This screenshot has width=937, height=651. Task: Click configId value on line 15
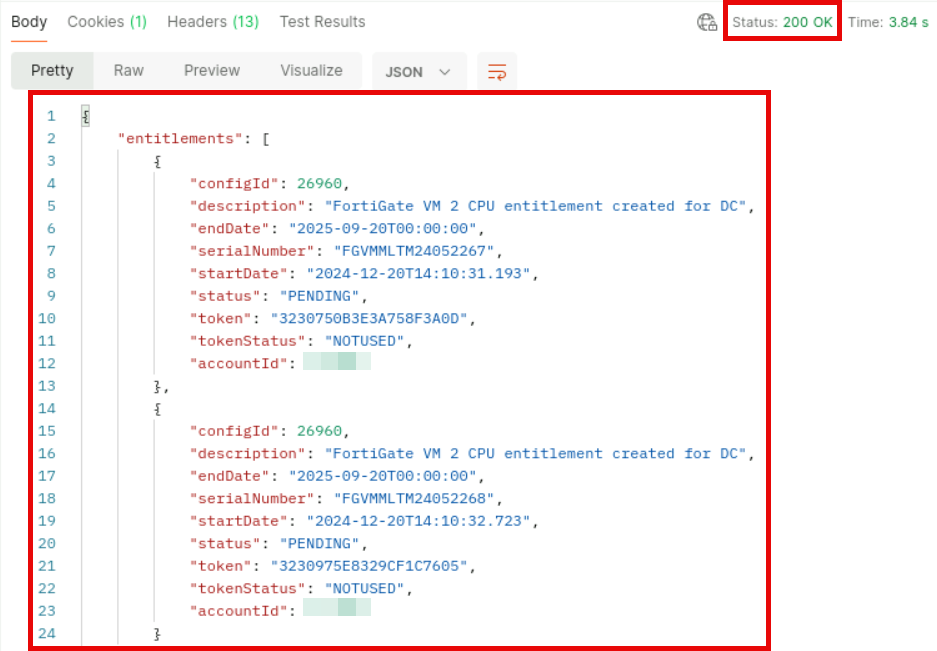point(319,431)
